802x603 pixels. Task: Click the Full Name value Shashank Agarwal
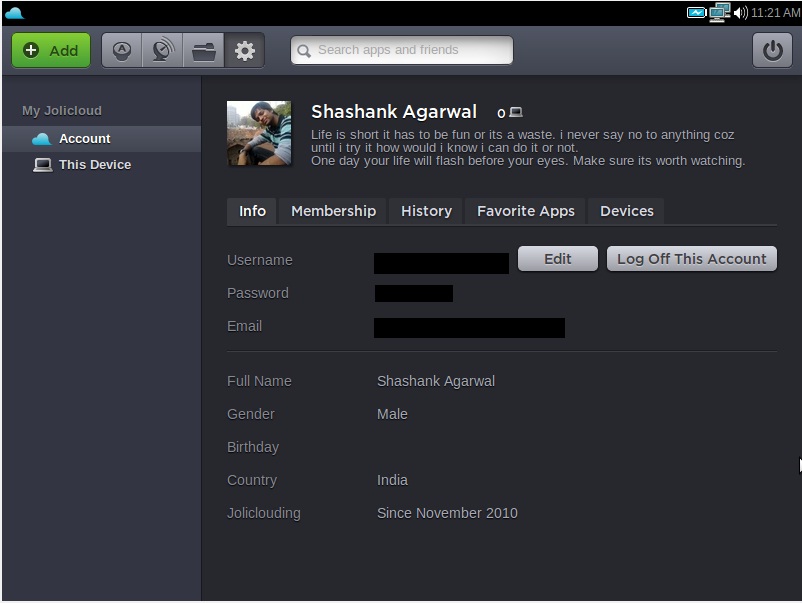coord(436,381)
